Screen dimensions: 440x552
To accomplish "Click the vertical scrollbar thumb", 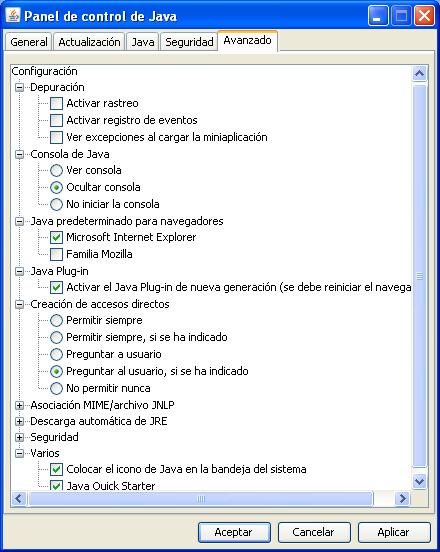I will pyautogui.click(x=419, y=276).
